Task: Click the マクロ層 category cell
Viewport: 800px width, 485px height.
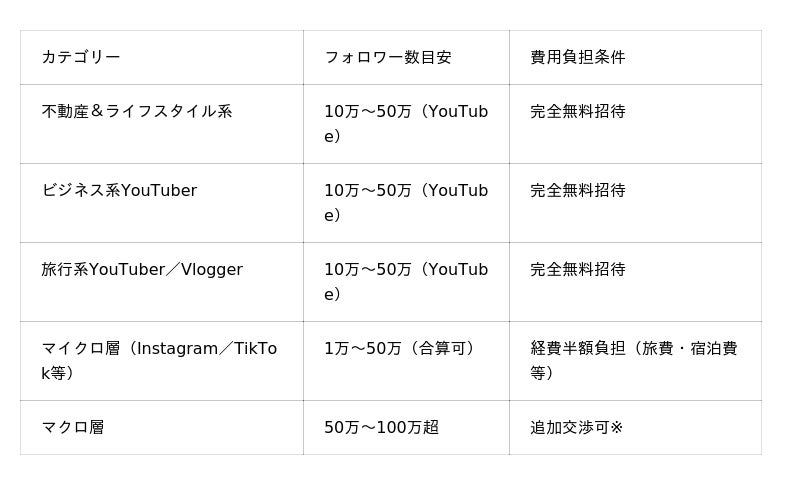Action: coord(73,427)
